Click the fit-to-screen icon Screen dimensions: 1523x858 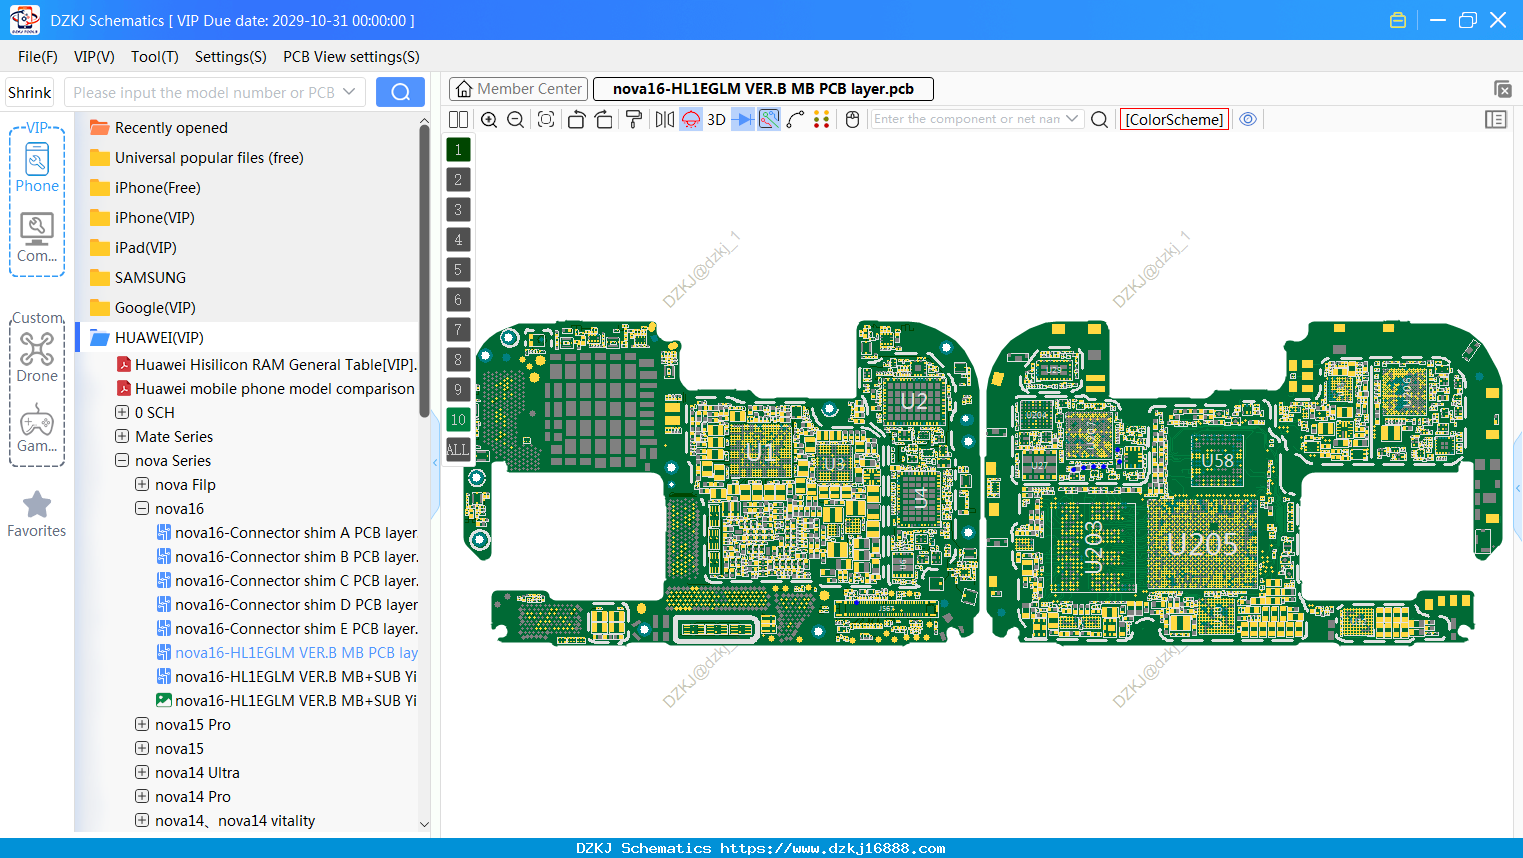tap(546, 119)
